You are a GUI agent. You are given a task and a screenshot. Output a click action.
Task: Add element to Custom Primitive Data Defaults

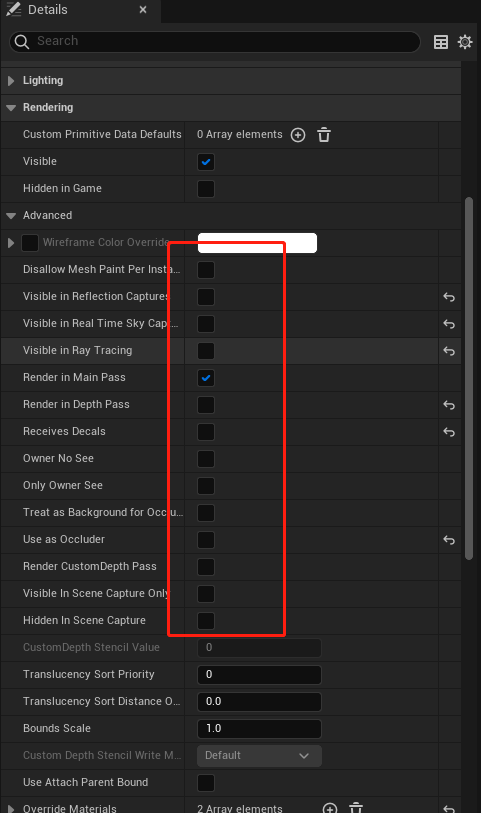point(298,135)
